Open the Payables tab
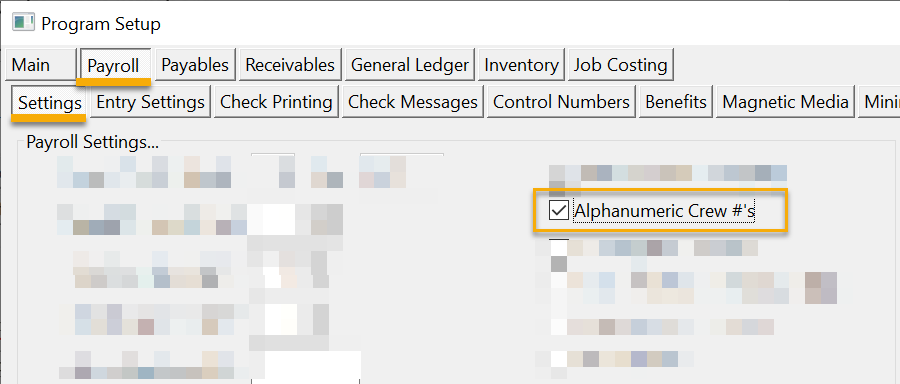This screenshot has height=384, width=900. pyautogui.click(x=195, y=65)
